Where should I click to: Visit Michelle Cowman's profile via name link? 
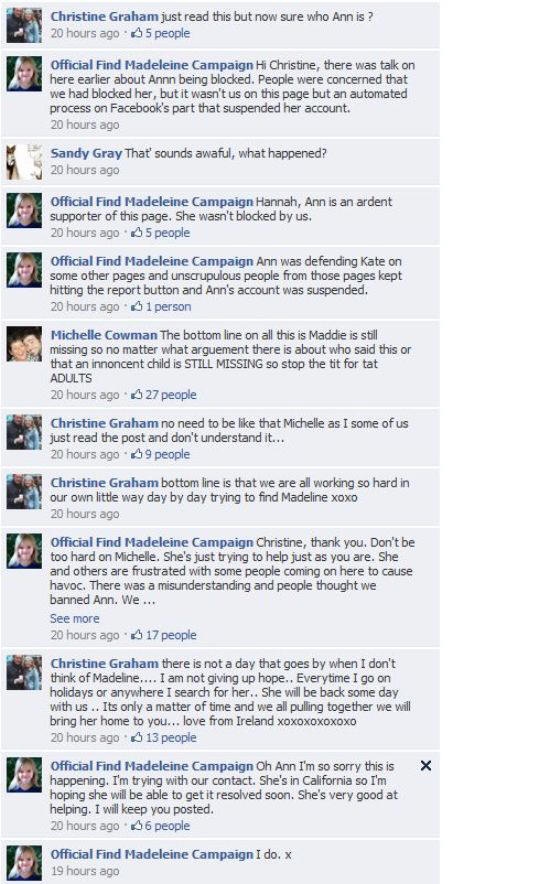pos(104,335)
